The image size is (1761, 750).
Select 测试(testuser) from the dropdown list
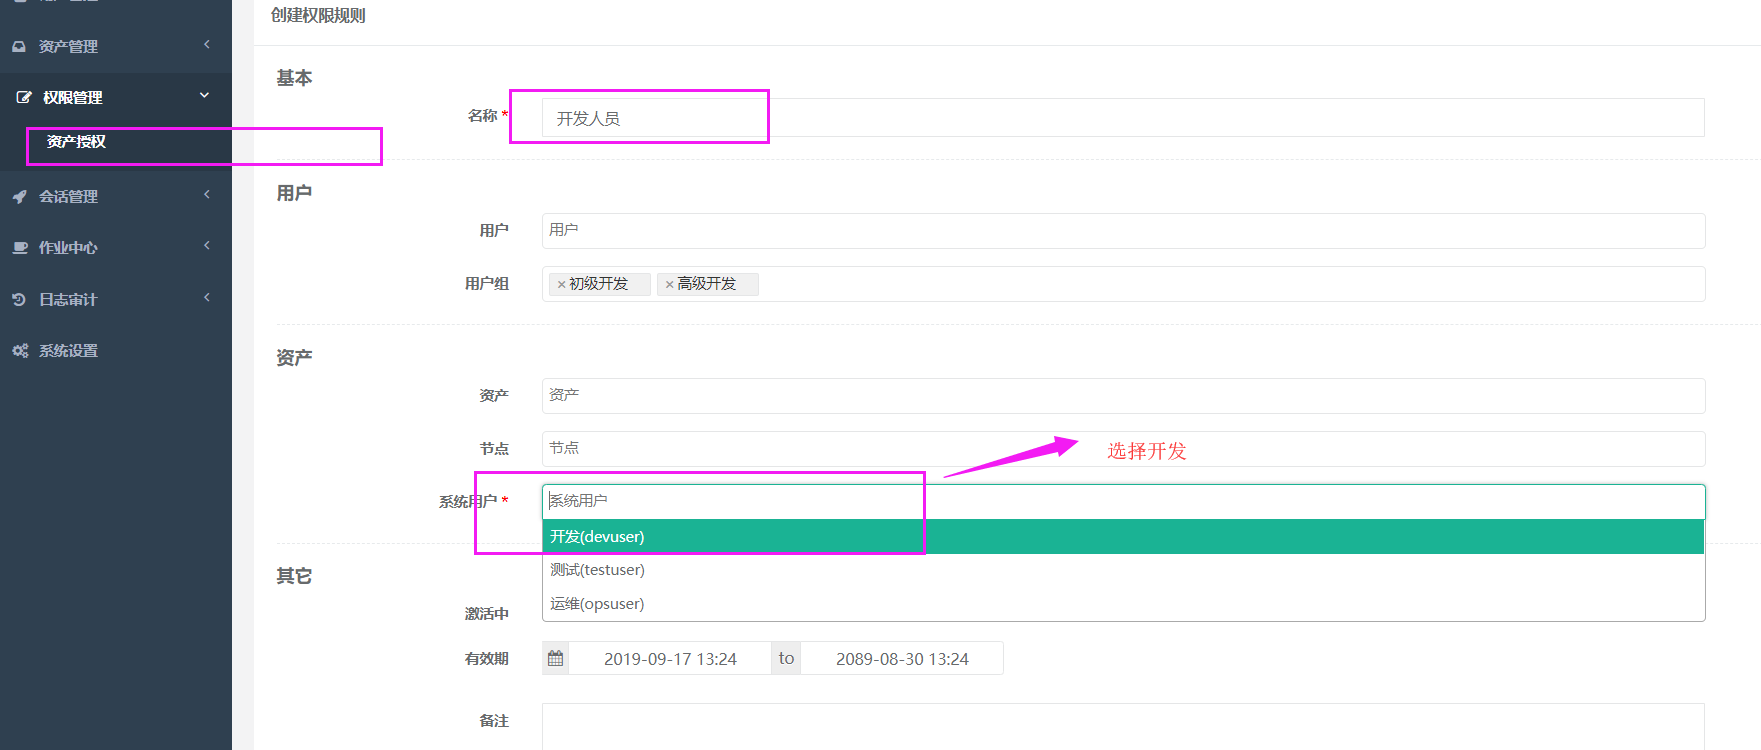(1123, 570)
